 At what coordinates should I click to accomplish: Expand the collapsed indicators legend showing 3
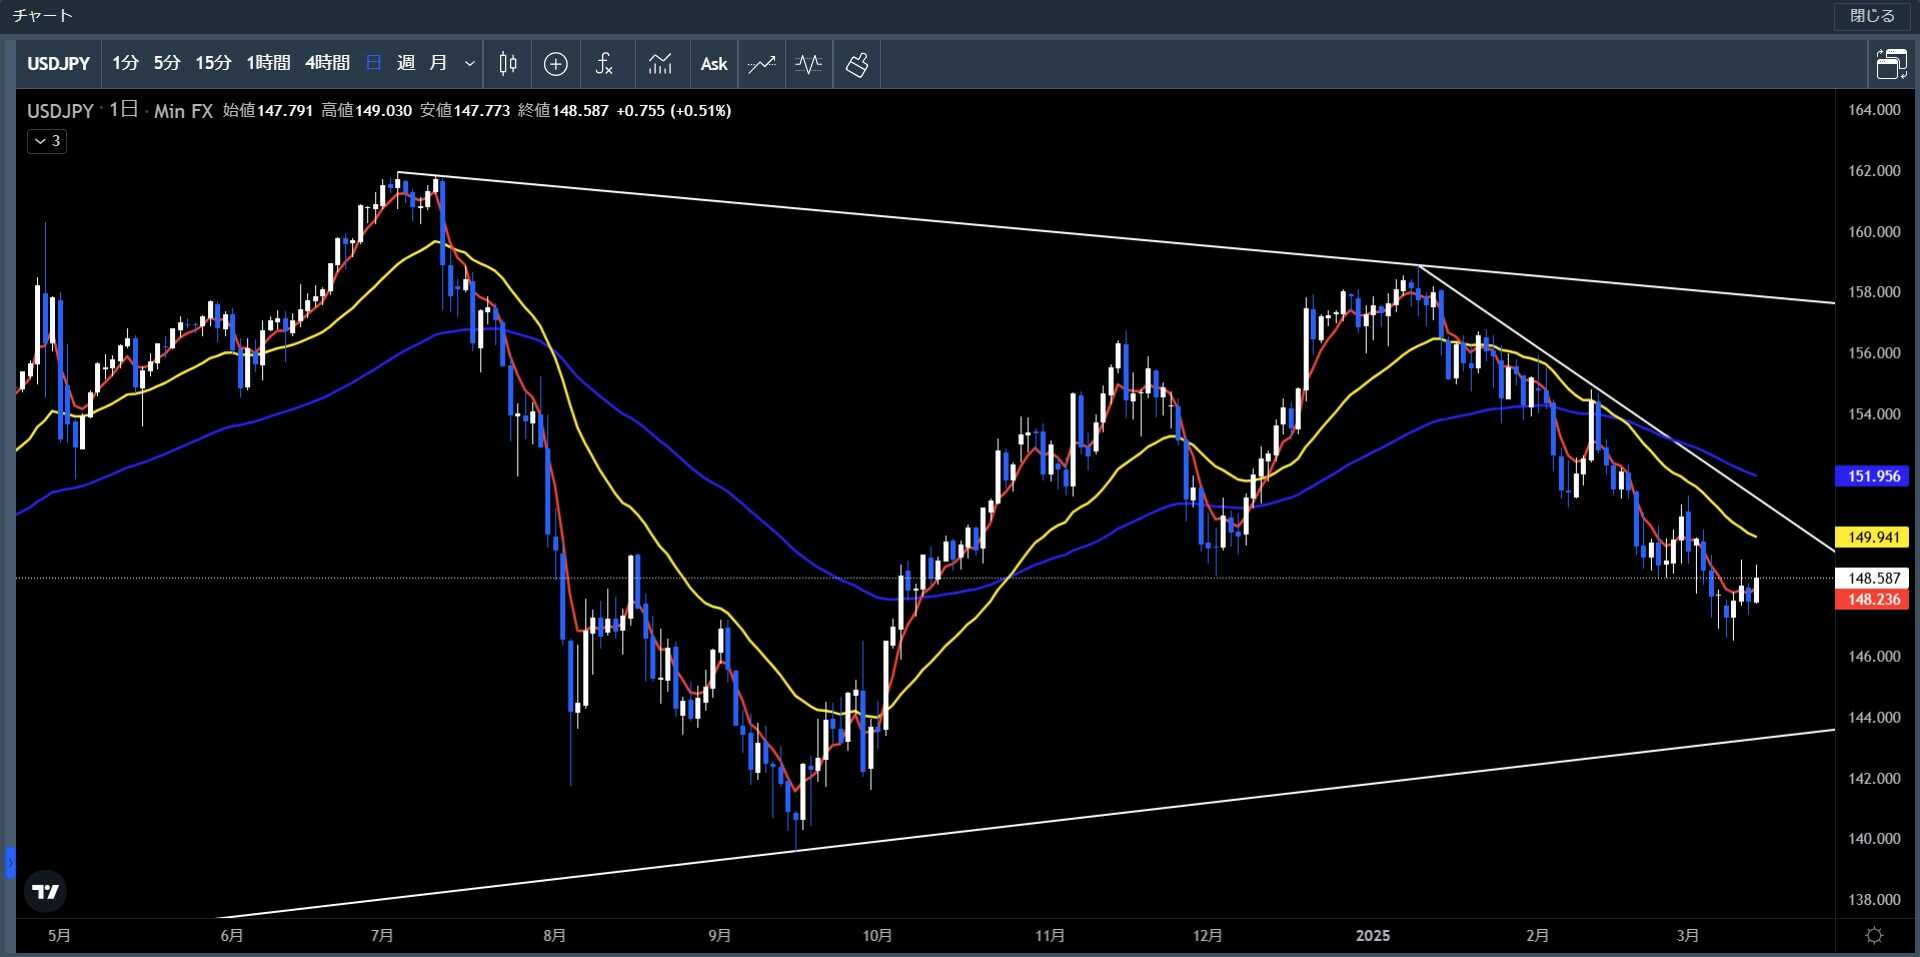click(x=47, y=141)
